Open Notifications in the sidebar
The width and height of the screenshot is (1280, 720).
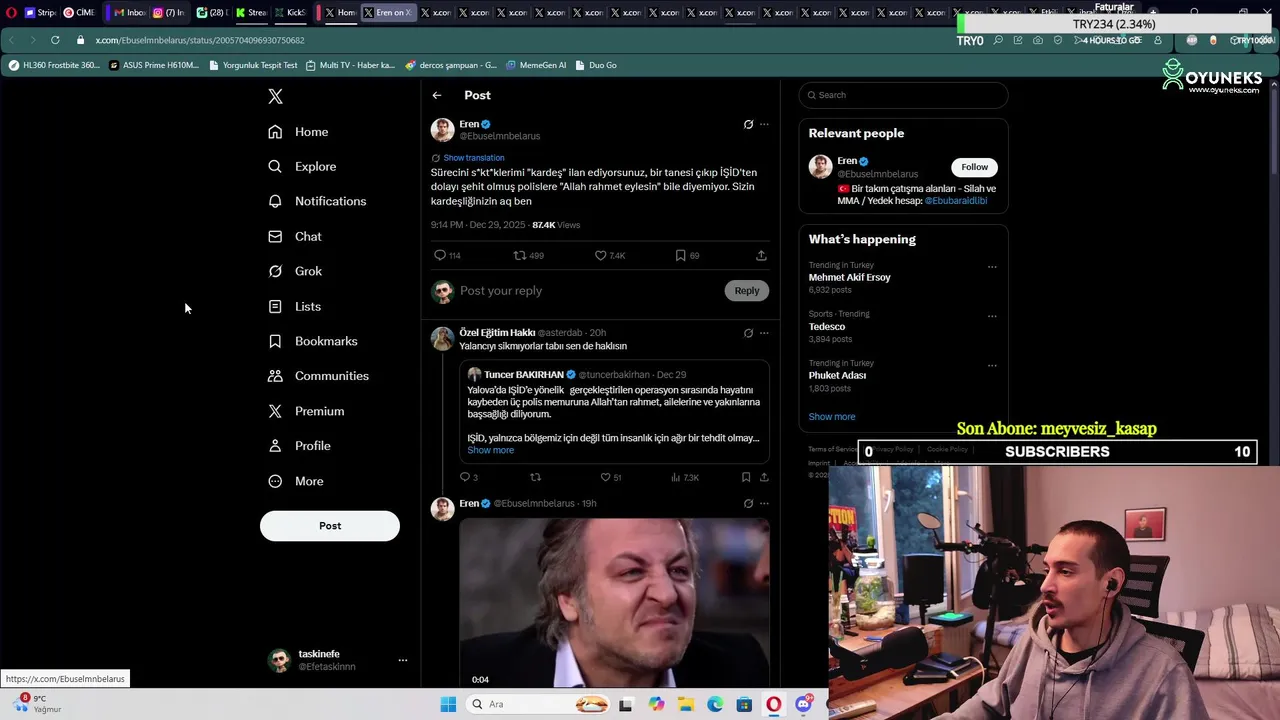click(x=317, y=201)
